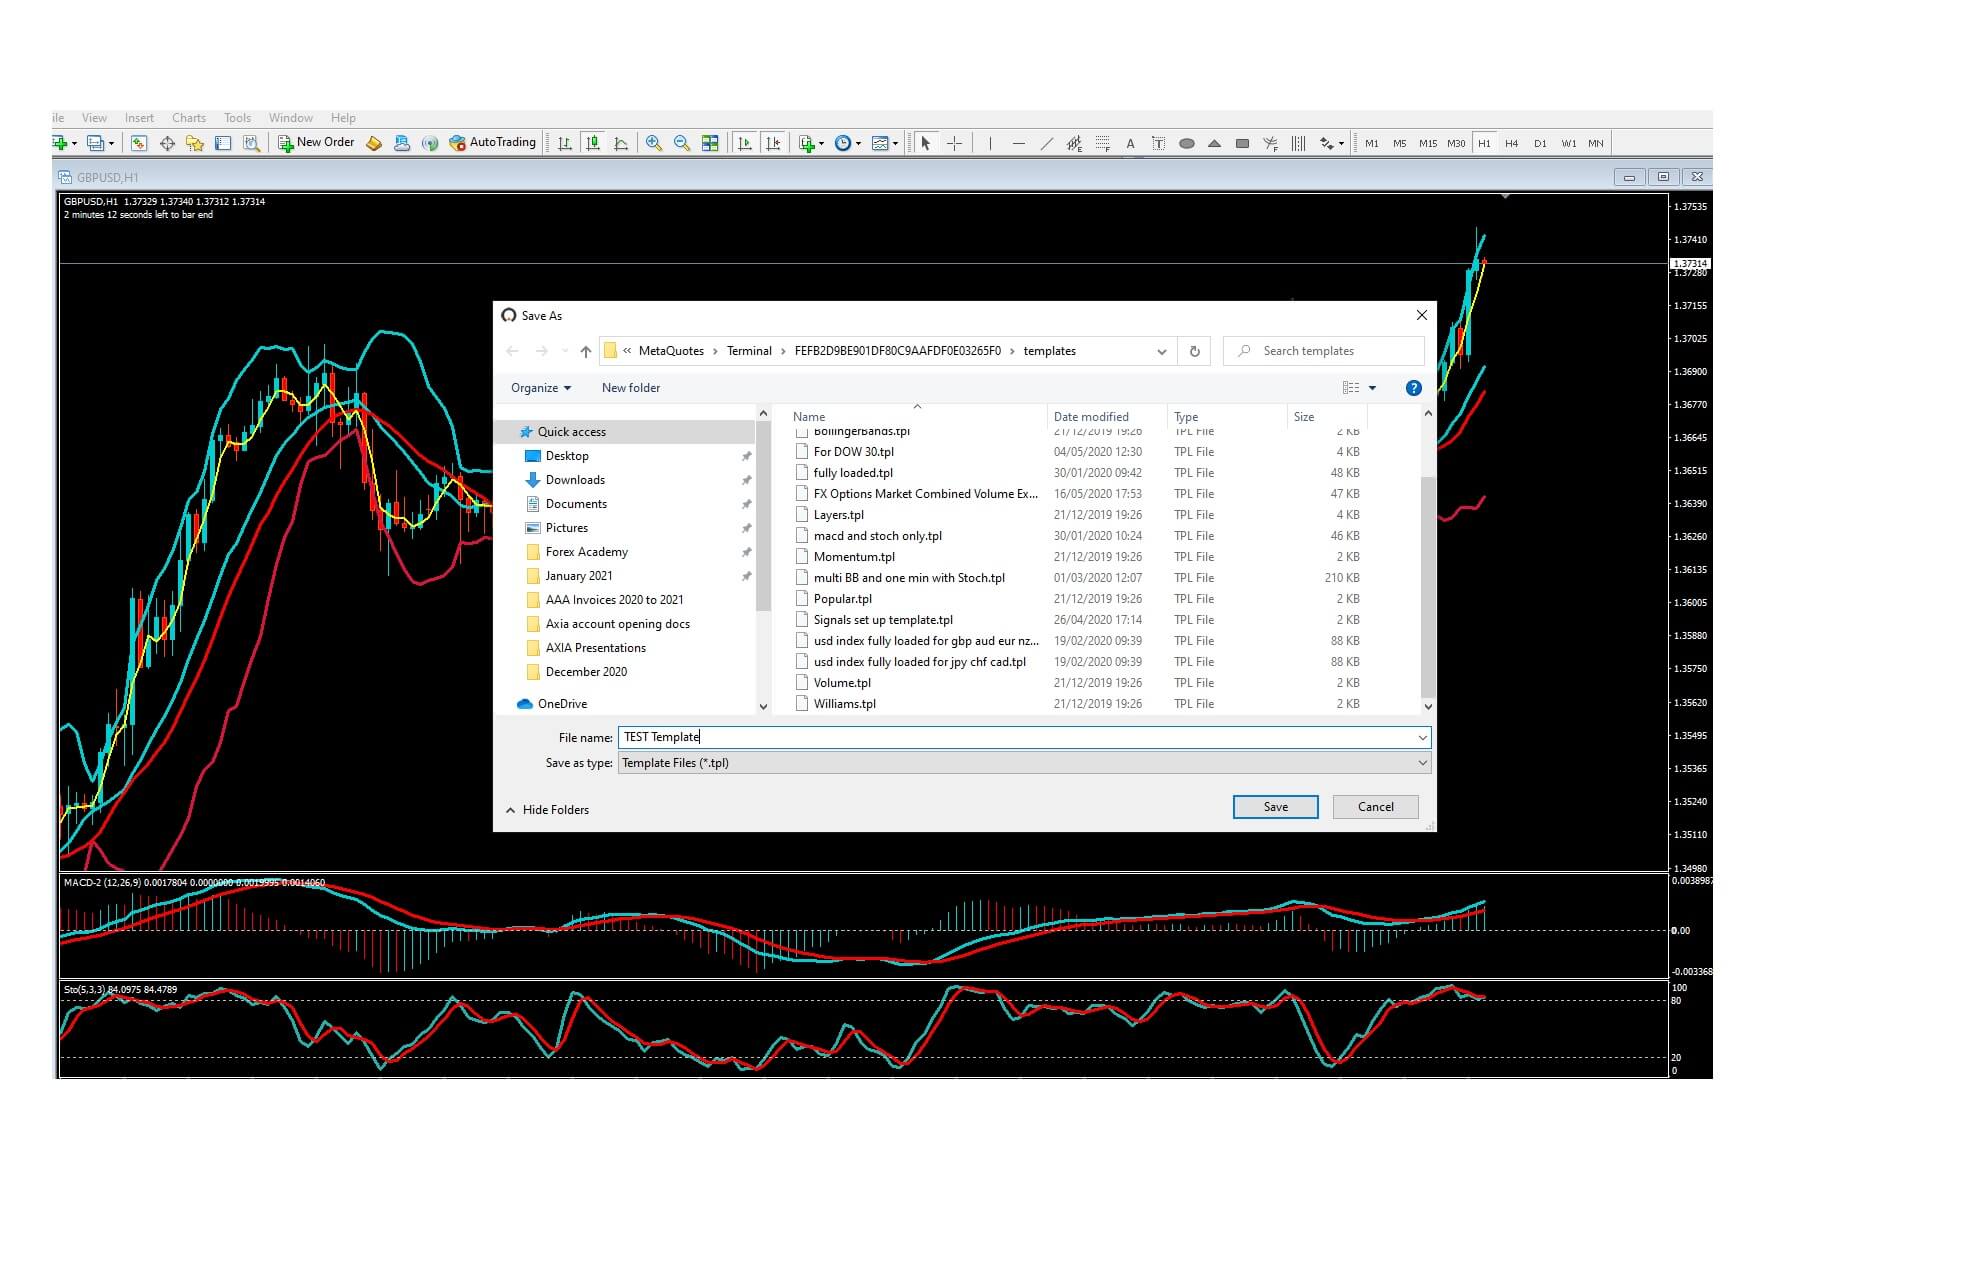Click the Search templates box
Image resolution: width=1978 pixels, height=1268 pixels.
(1323, 351)
